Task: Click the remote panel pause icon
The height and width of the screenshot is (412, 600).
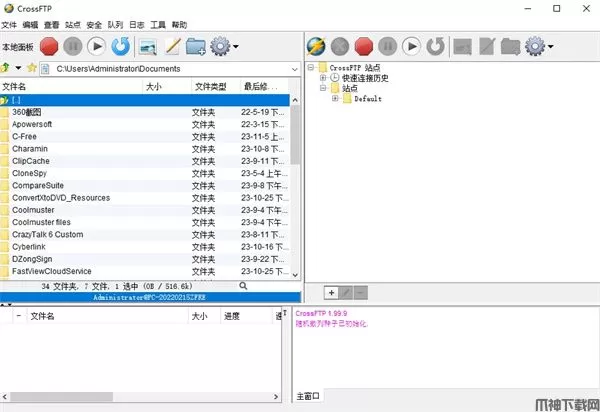Action: (388, 47)
